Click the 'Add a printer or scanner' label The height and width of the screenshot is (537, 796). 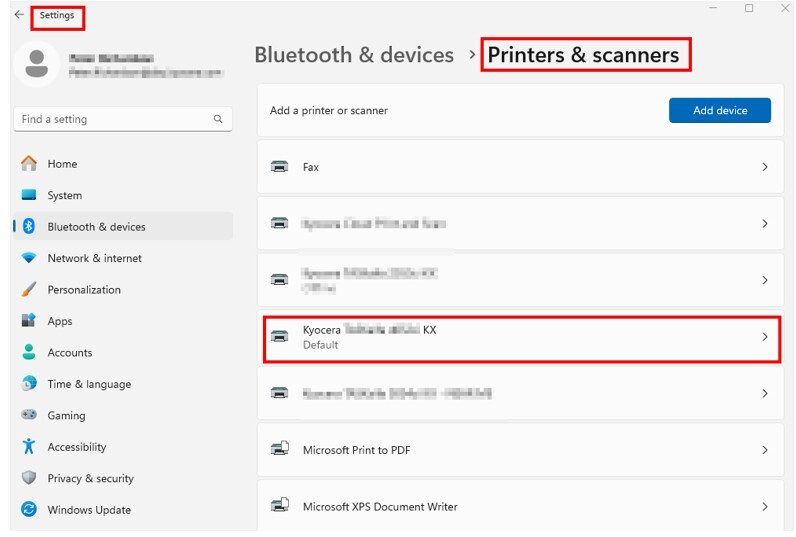(328, 110)
